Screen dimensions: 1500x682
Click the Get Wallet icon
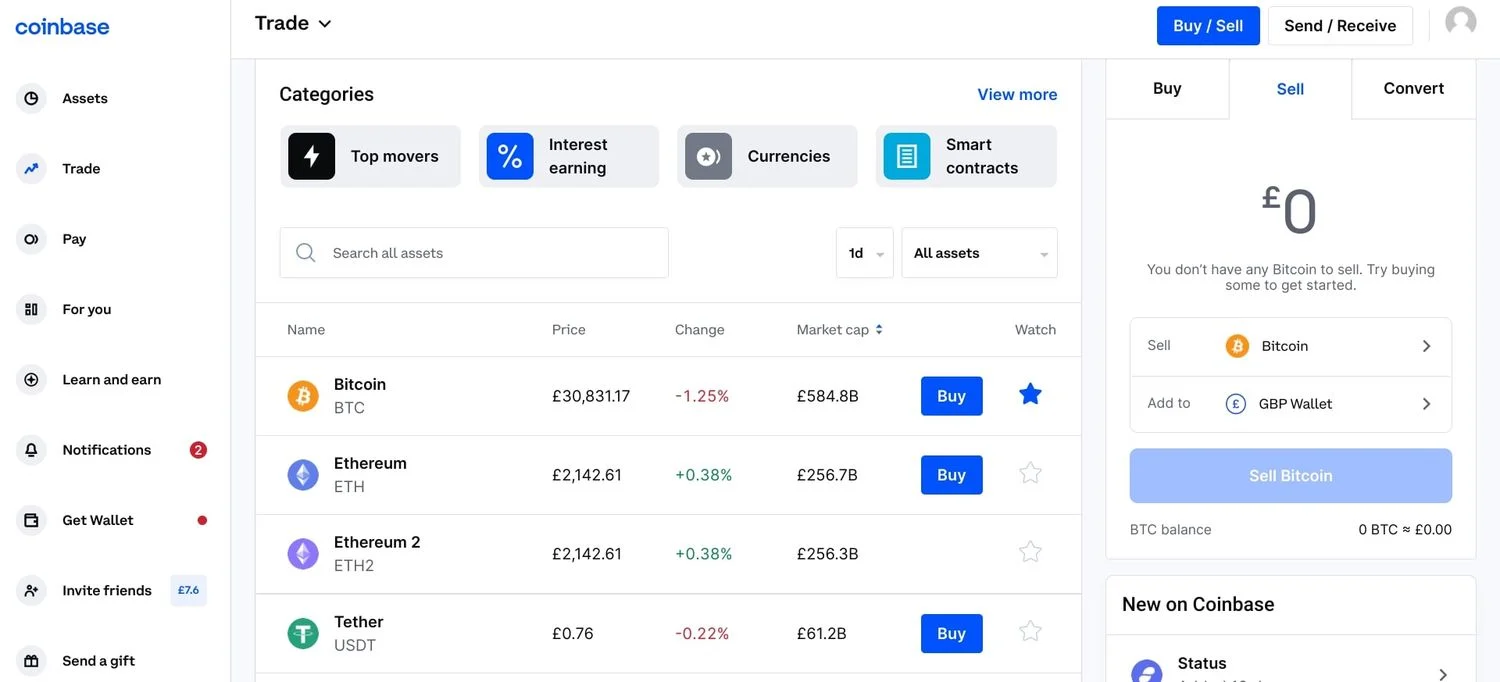tap(31, 520)
